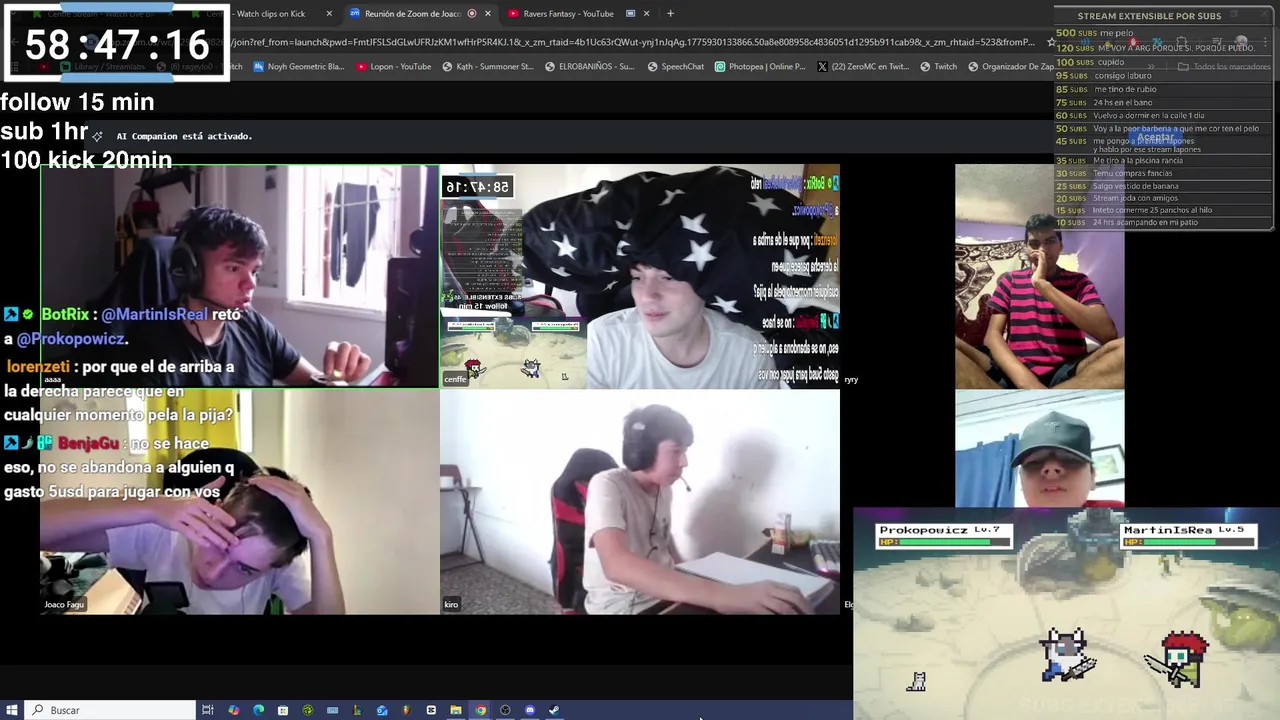1280x720 pixels.
Task: Switch to Google Chrome in the taskbar
Action: point(480,710)
